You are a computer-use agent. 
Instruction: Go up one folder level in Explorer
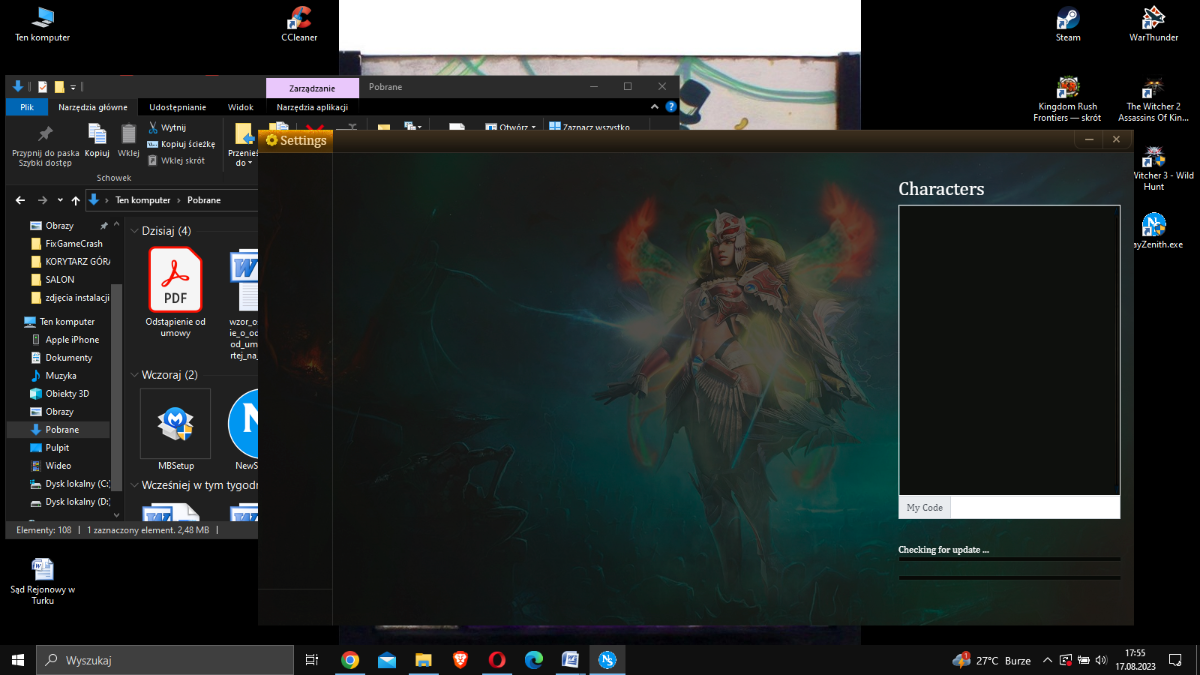click(76, 200)
